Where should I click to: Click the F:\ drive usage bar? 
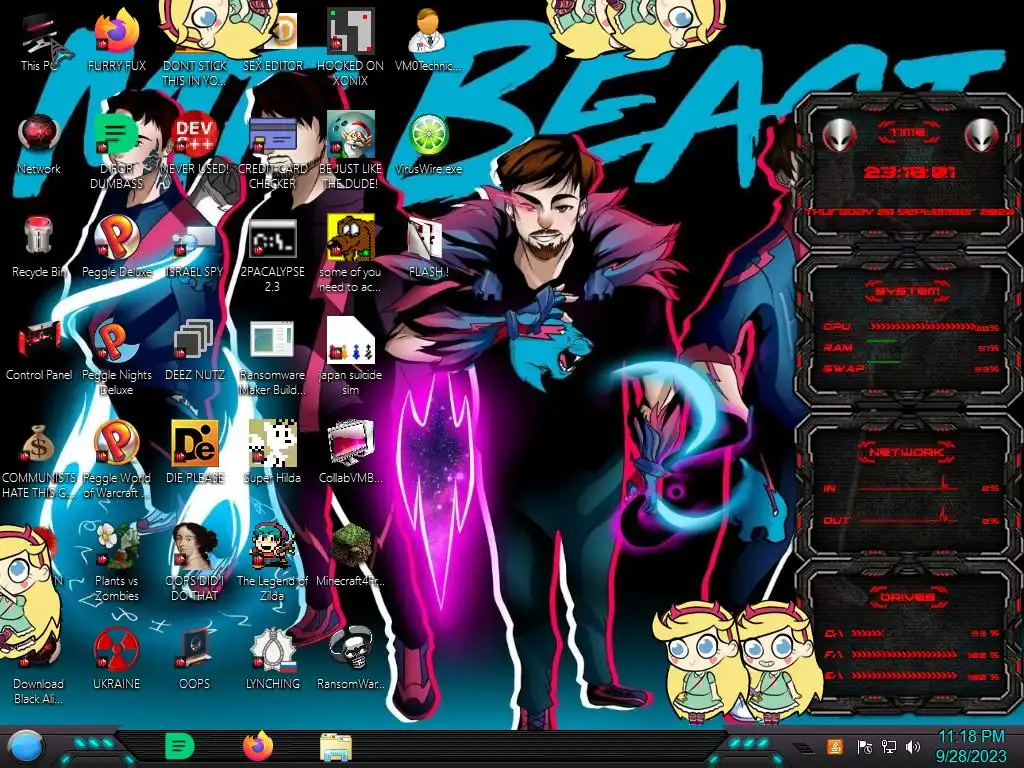[906, 654]
